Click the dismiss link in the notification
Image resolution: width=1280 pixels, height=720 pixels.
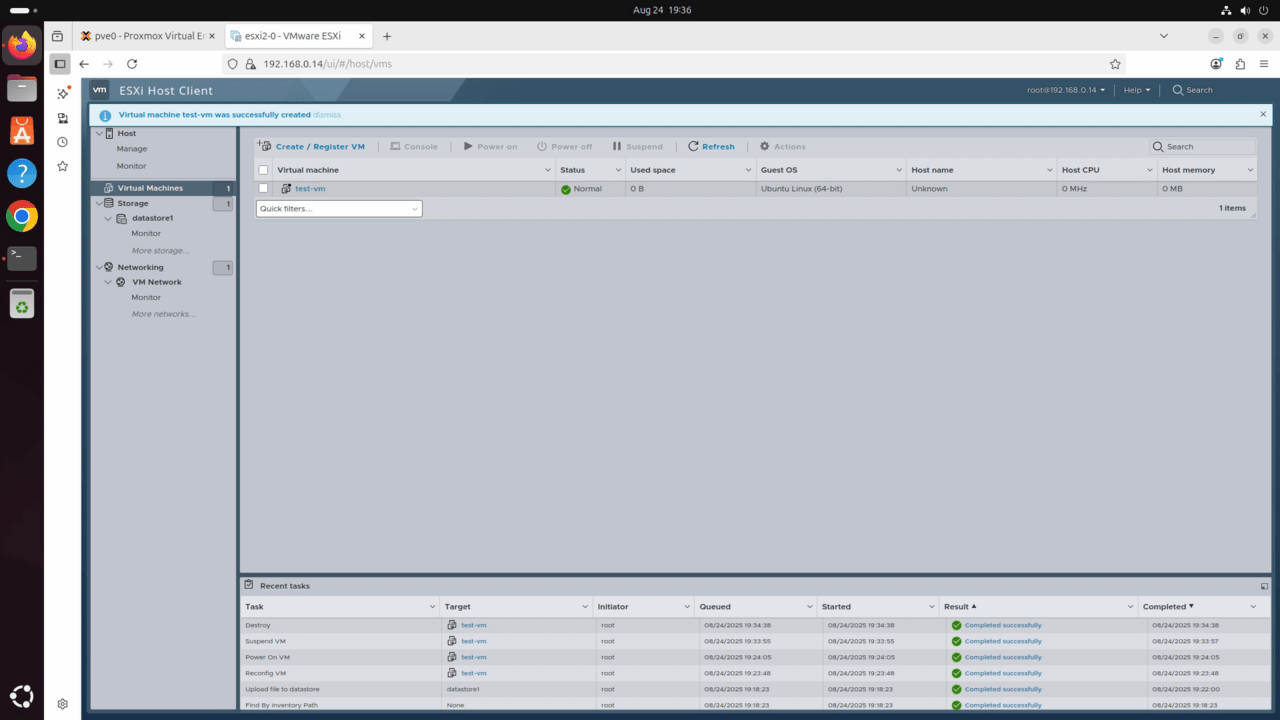(x=327, y=115)
